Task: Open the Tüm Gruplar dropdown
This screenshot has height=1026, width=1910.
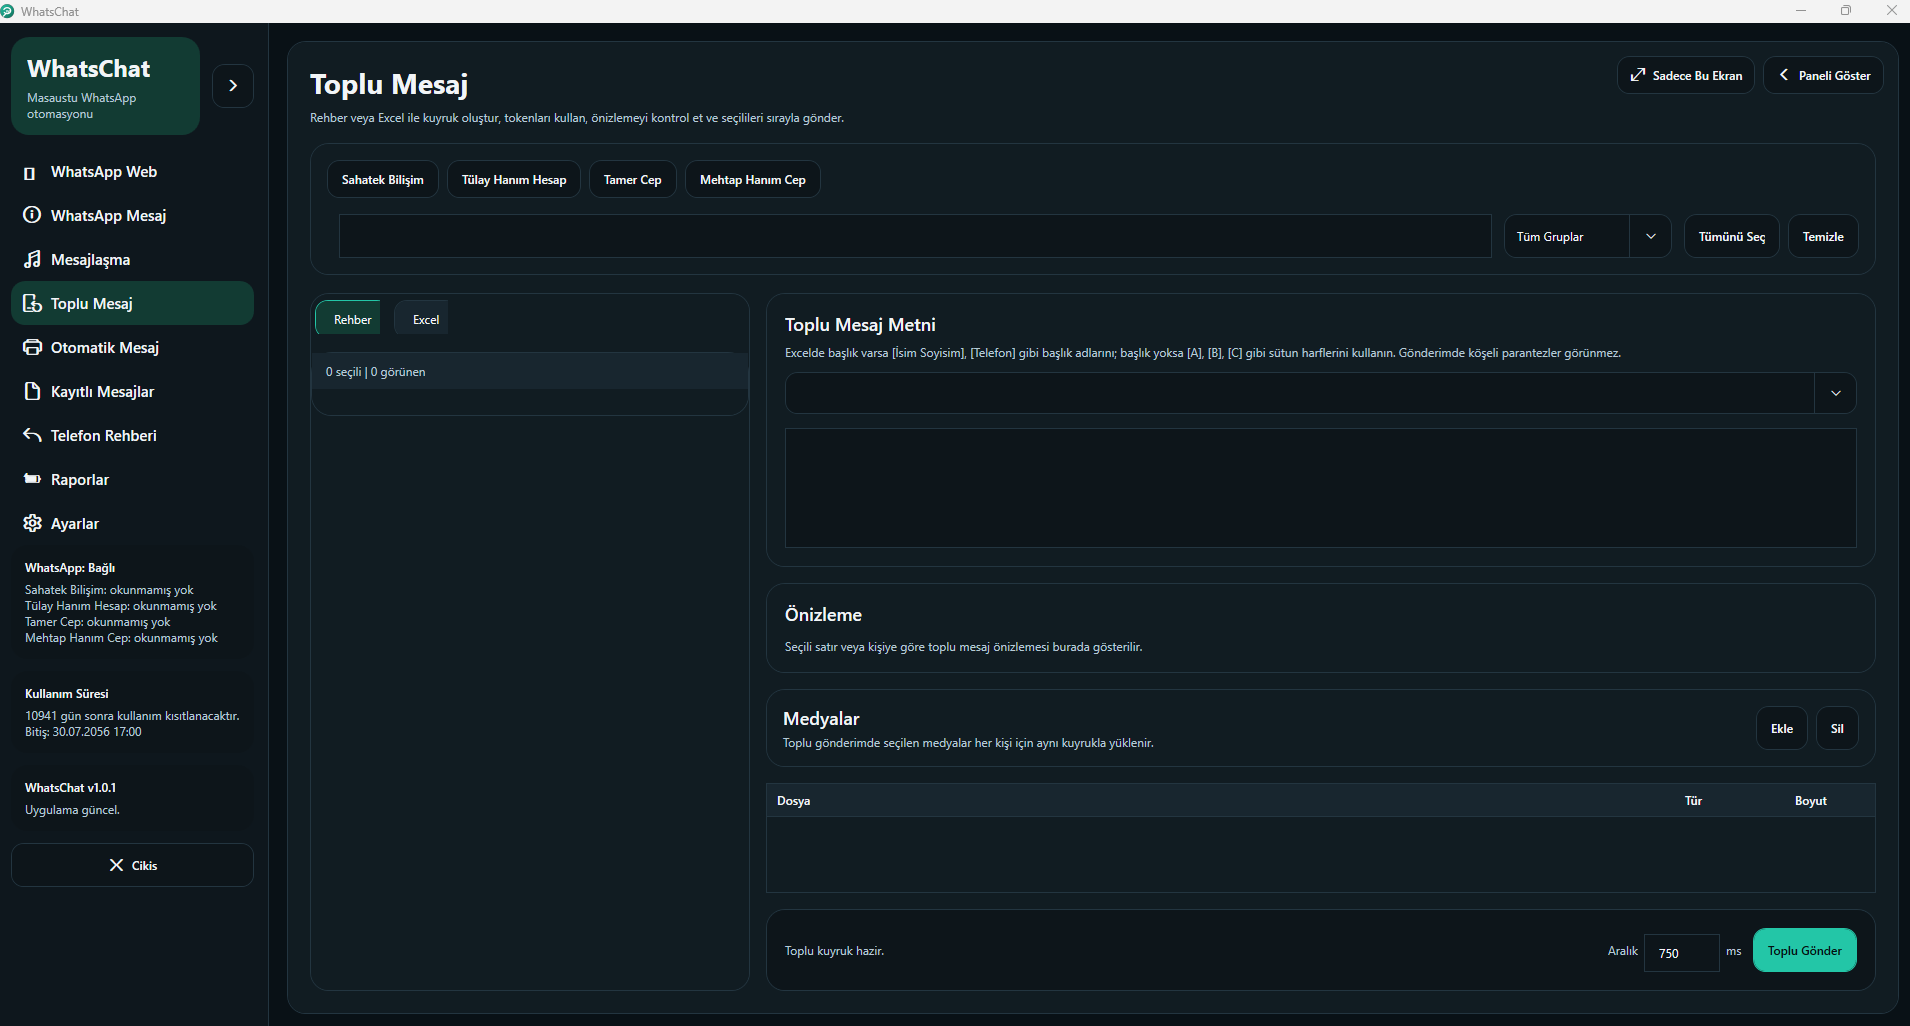Action: pos(1587,237)
